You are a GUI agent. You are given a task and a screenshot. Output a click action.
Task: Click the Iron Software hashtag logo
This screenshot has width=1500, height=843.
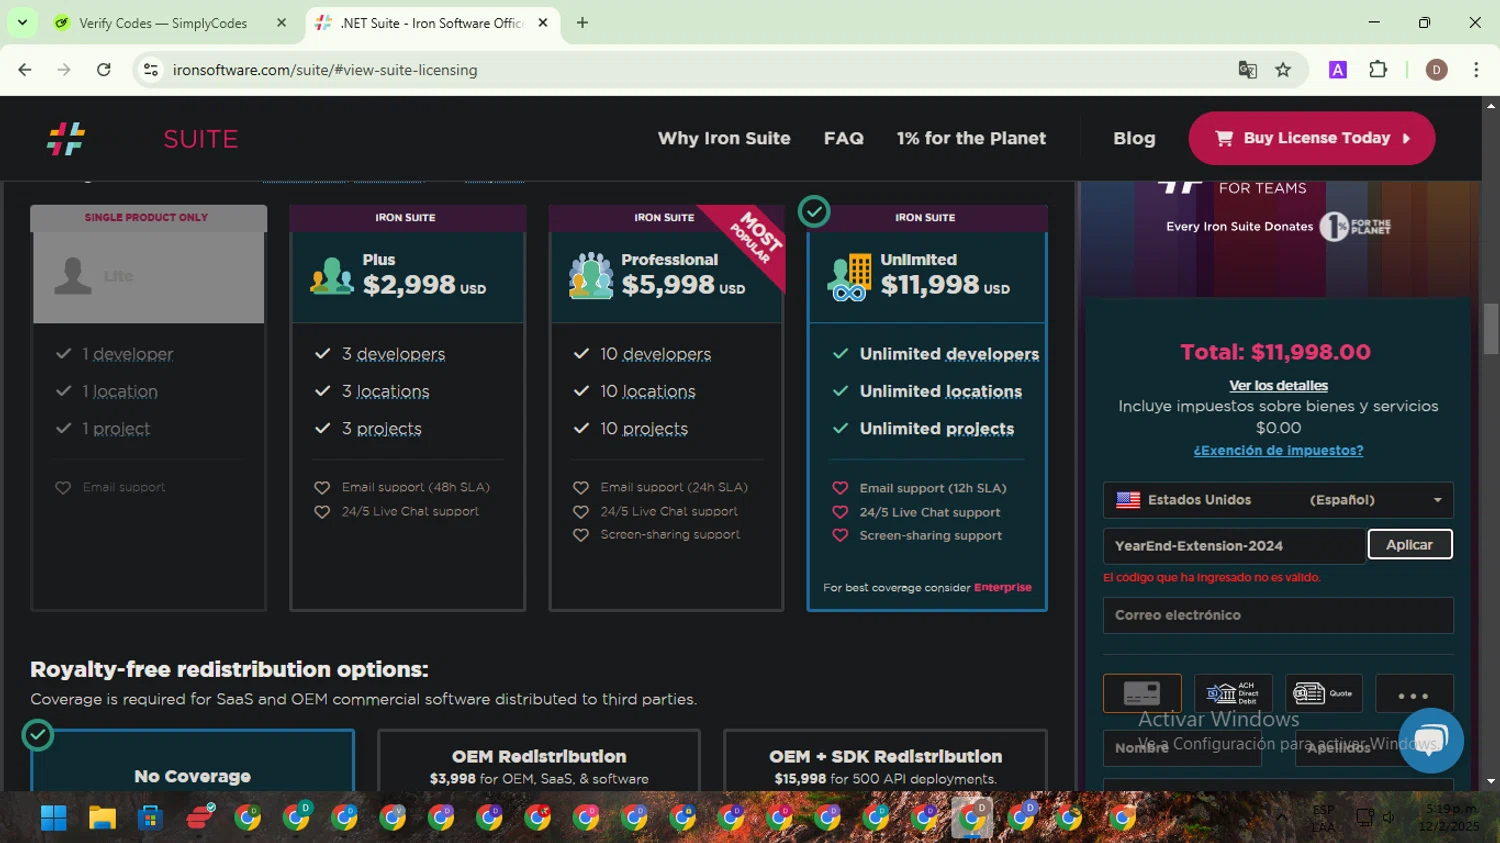pos(66,139)
